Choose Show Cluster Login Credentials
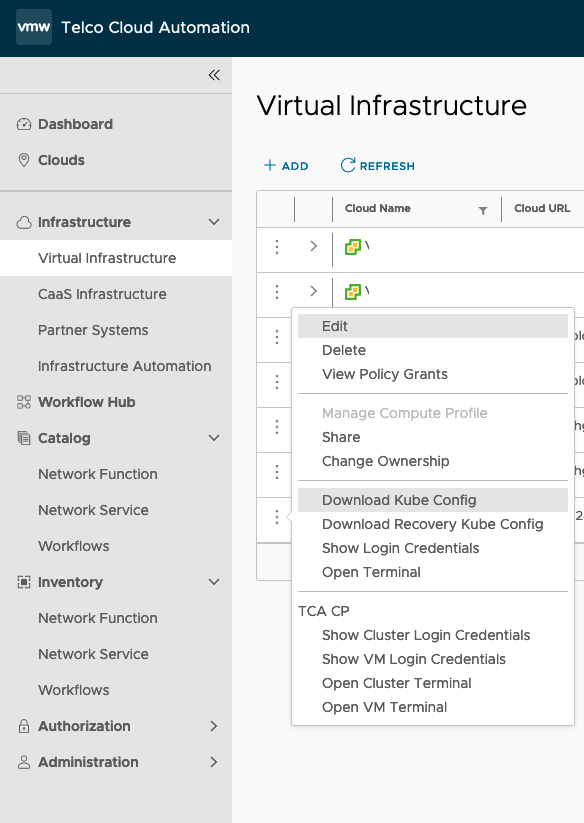Image resolution: width=584 pixels, height=823 pixels. 433,636
